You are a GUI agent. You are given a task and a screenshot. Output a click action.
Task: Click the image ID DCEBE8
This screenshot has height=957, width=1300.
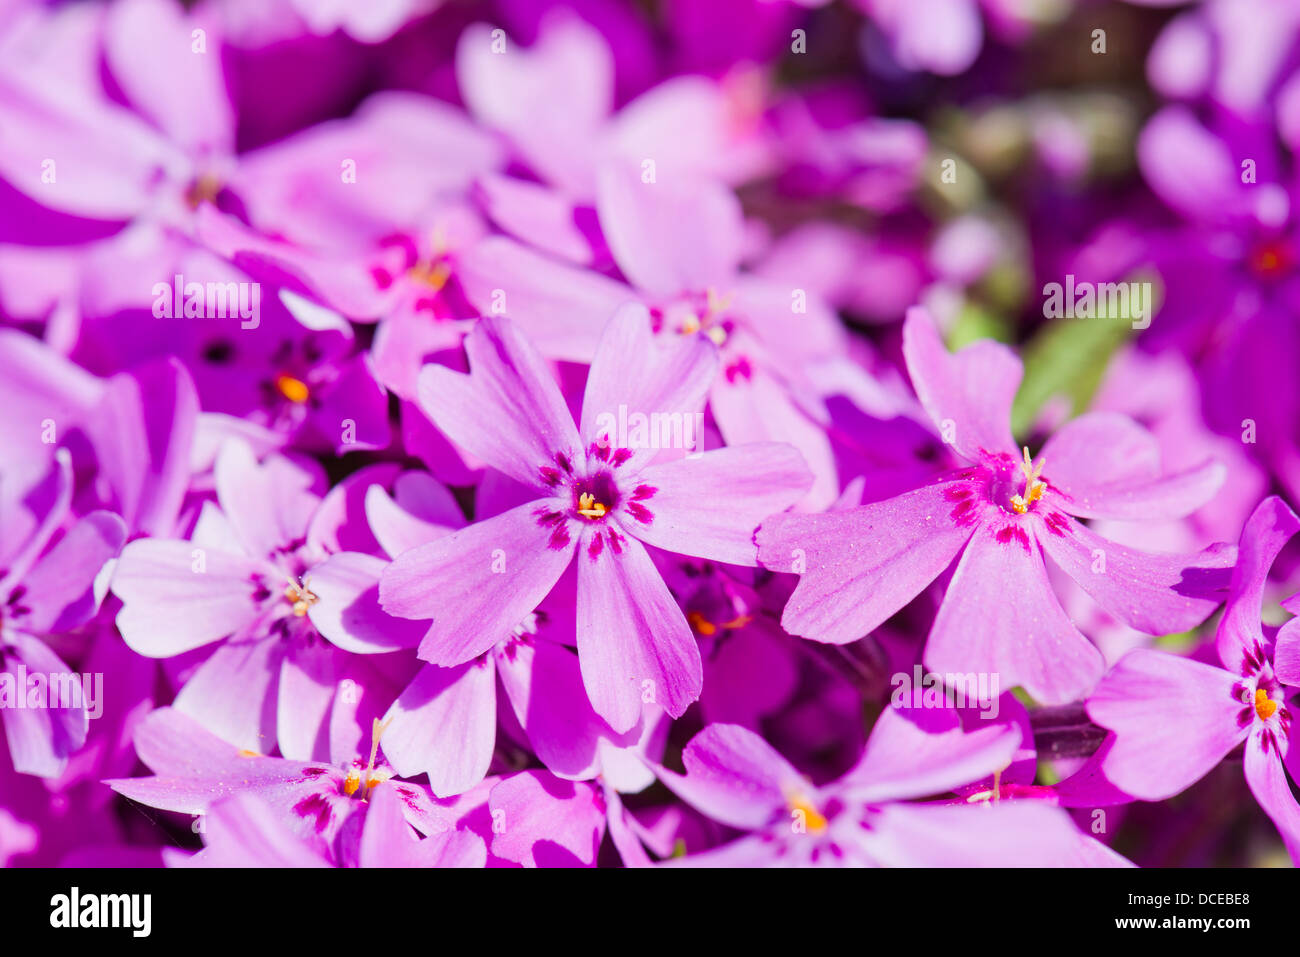1190,899
